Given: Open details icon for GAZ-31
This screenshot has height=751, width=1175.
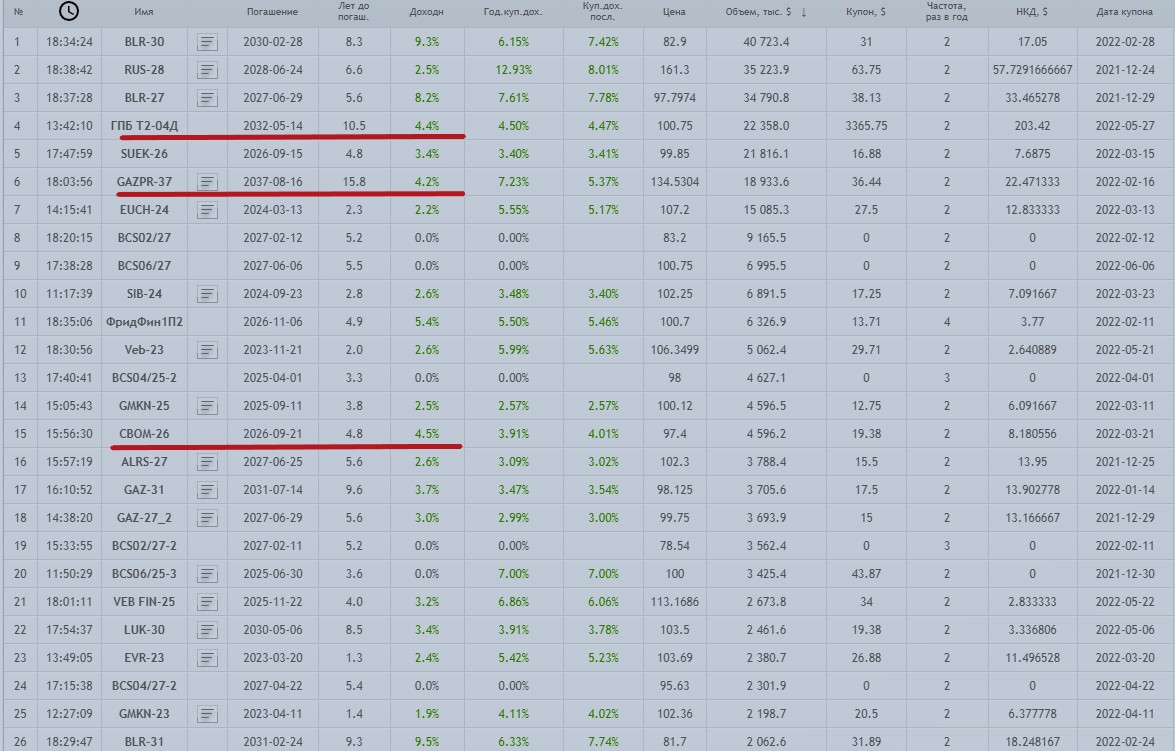Looking at the screenshot, I should [208, 490].
